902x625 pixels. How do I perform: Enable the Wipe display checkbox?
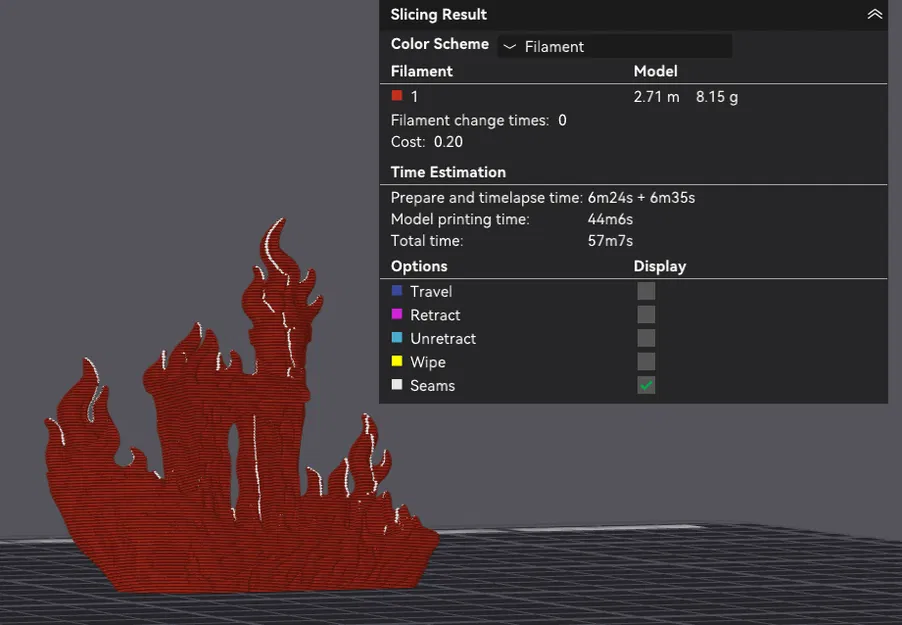[x=645, y=361]
